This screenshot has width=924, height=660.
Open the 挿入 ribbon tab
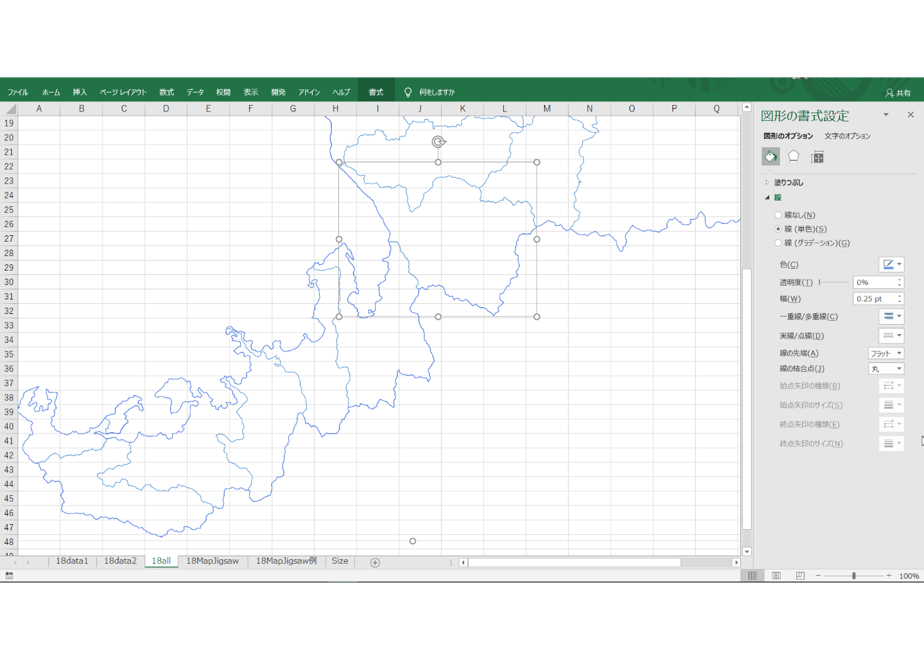pos(80,92)
